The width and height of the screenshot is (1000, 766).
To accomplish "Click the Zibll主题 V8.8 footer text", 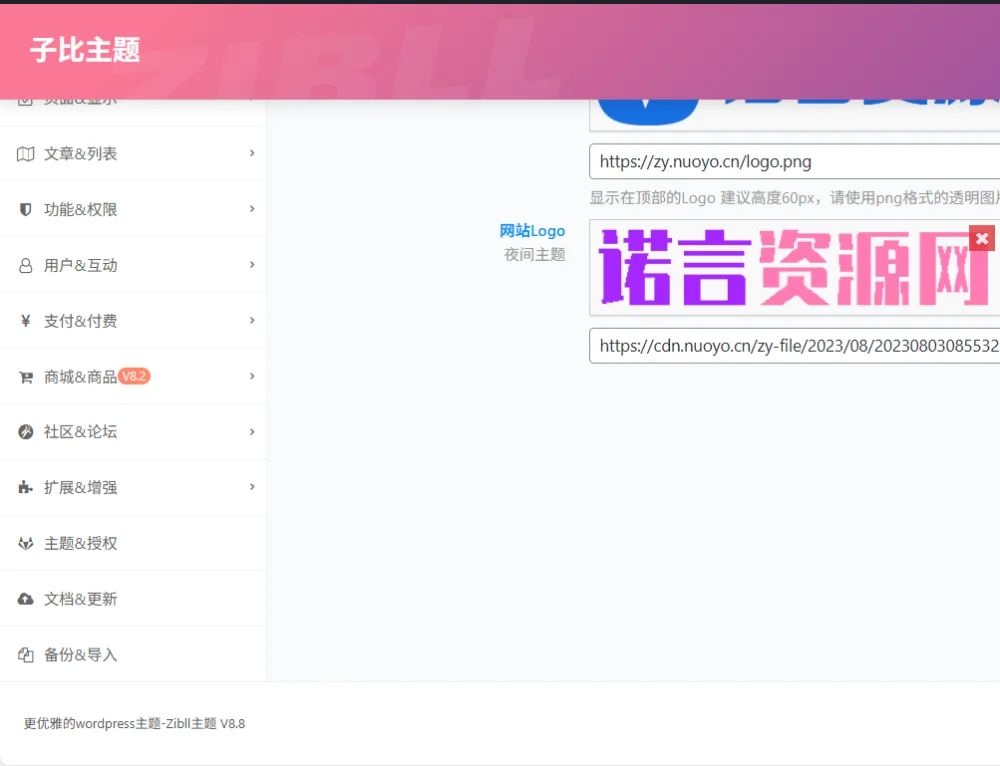I will tap(205, 723).
